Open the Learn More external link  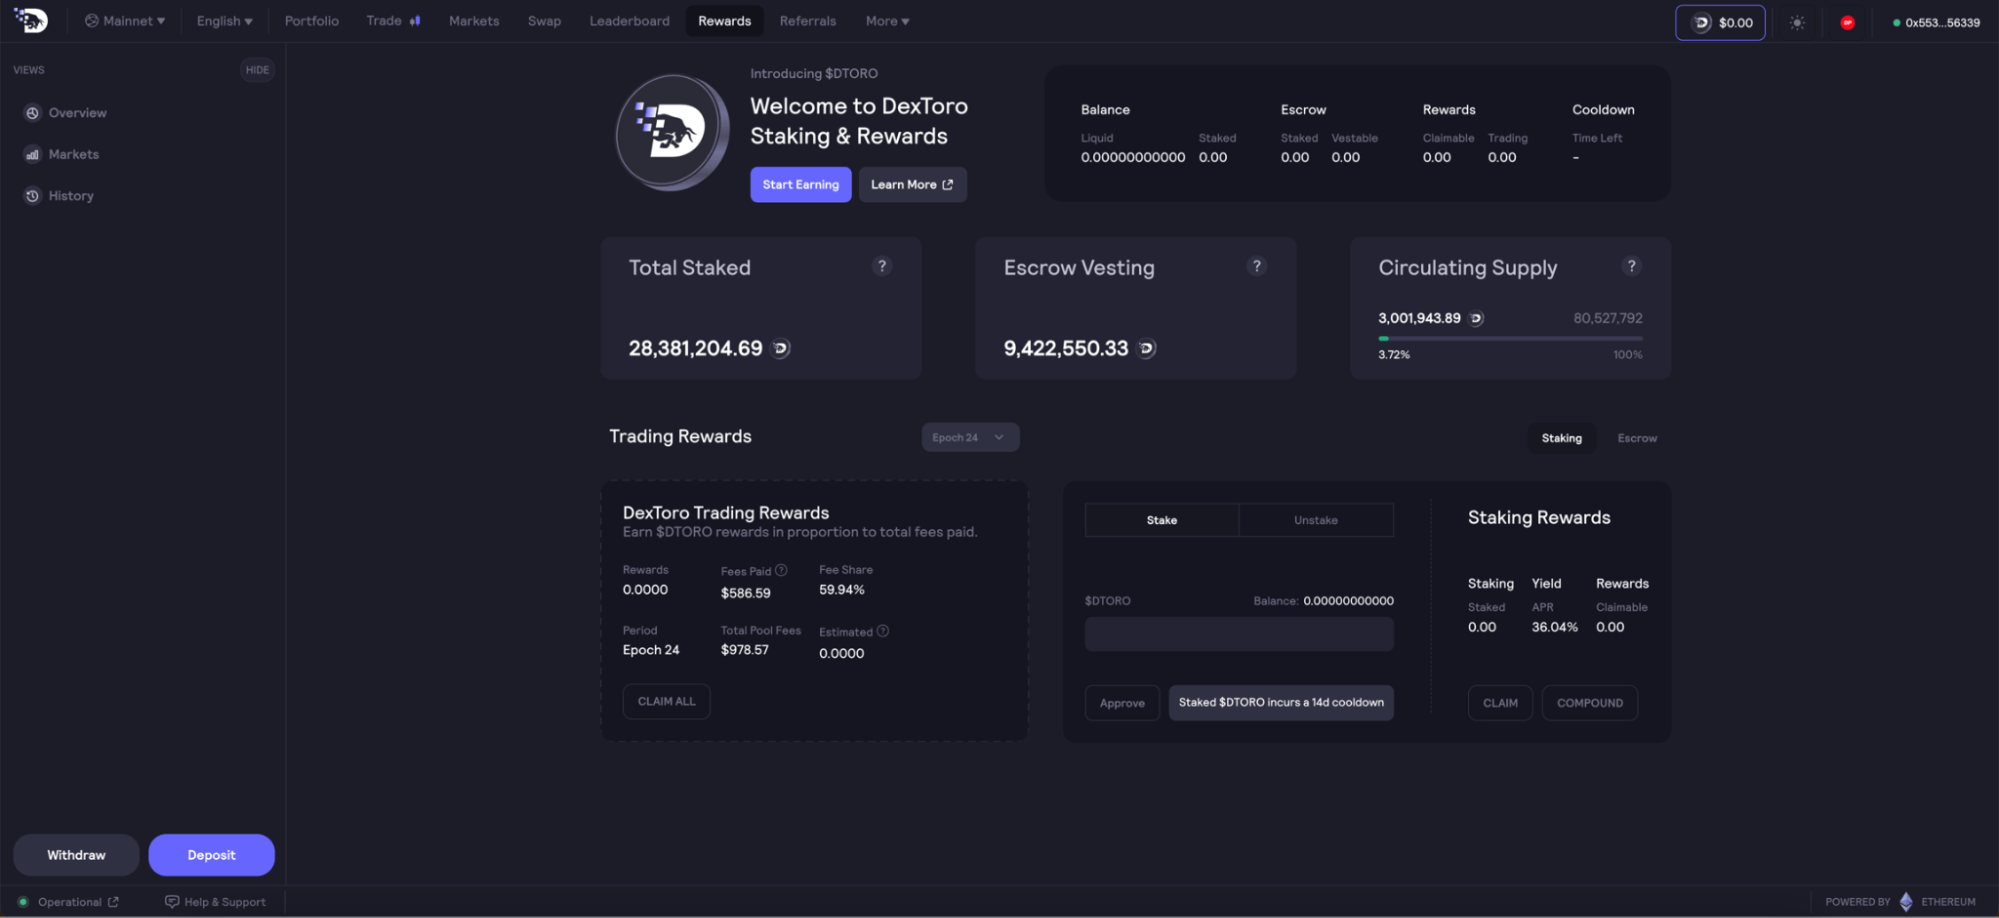click(912, 185)
